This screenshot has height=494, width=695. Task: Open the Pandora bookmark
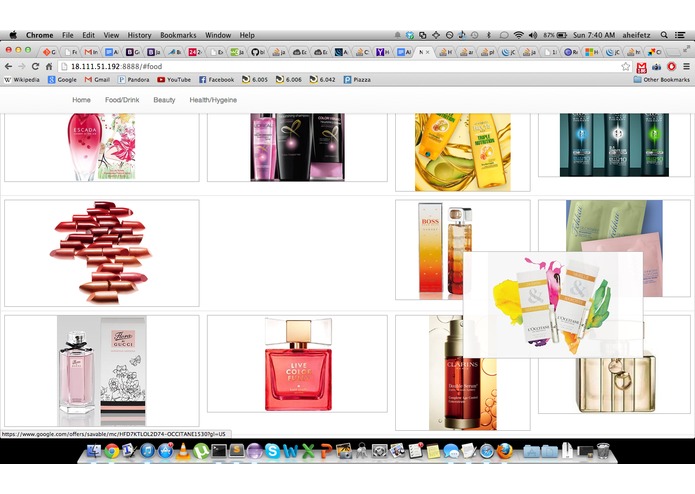tap(134, 80)
